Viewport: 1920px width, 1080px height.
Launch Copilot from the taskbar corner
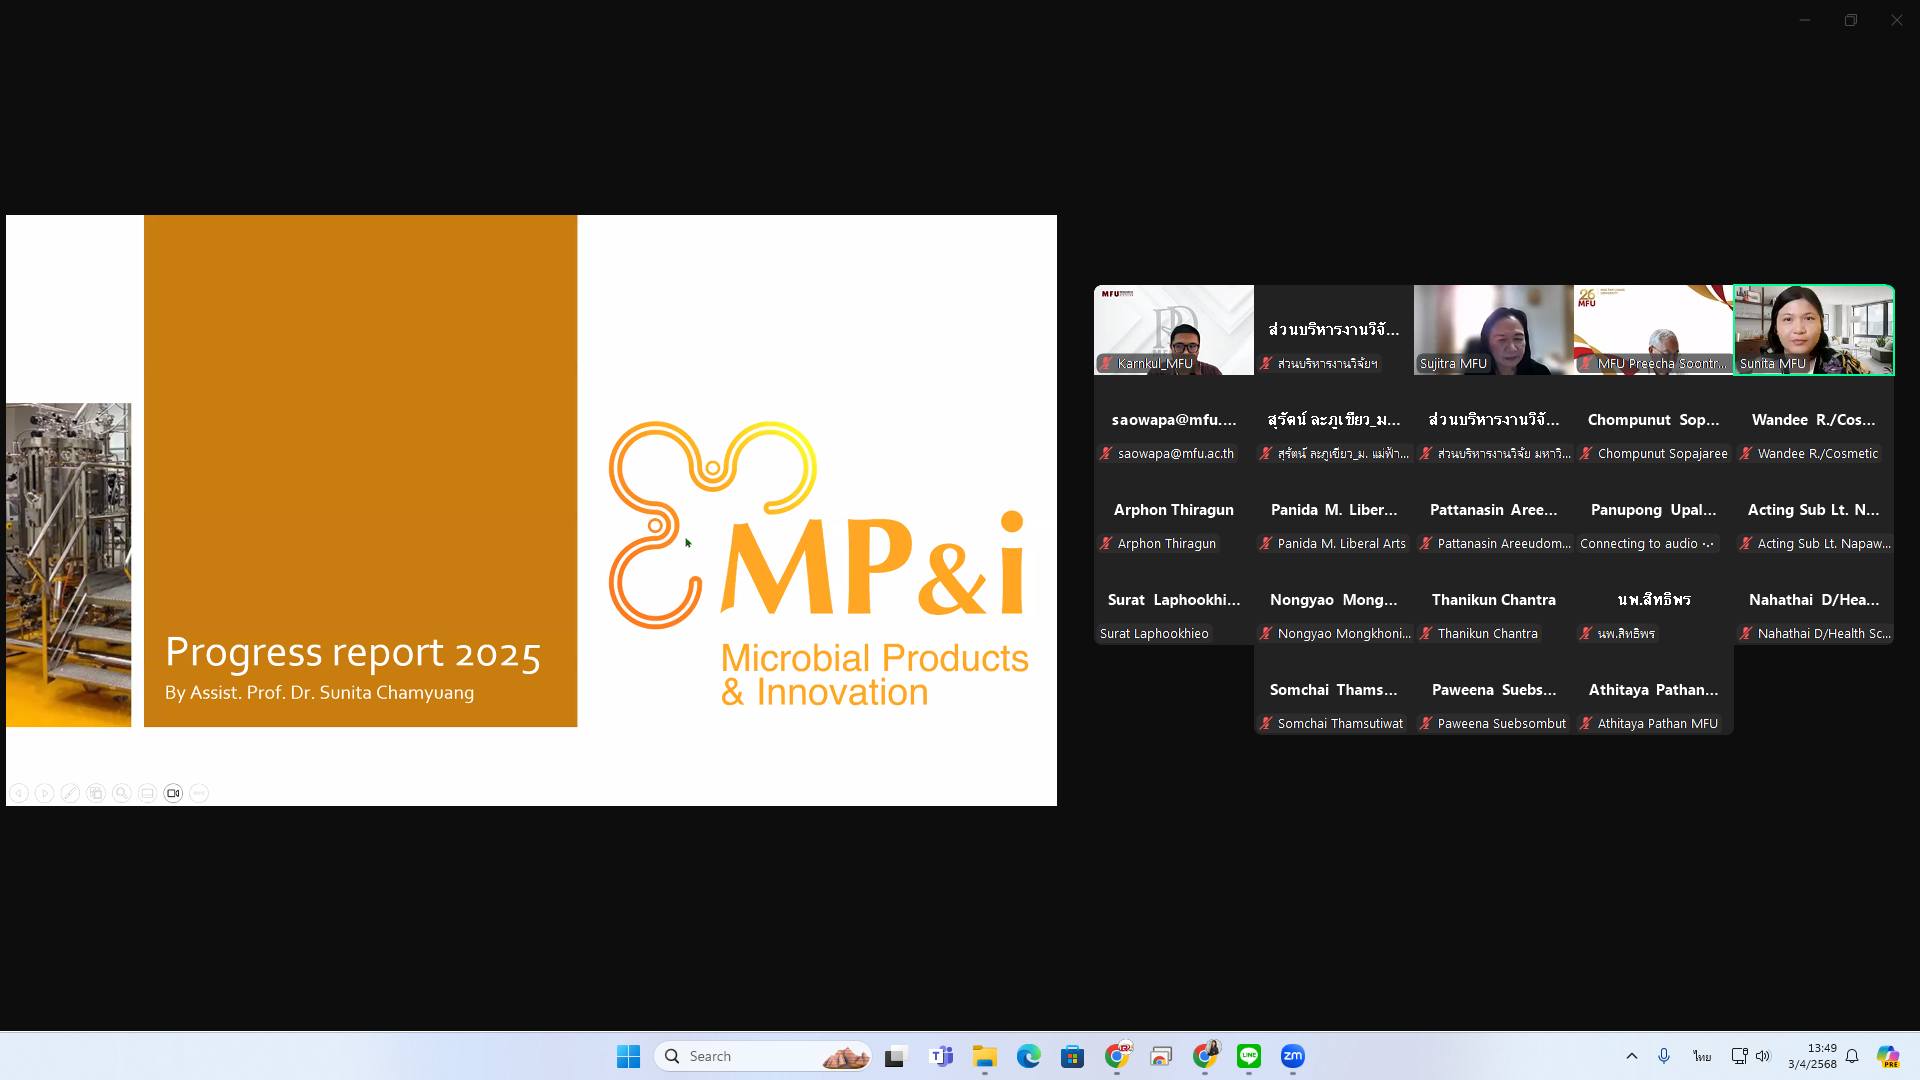point(1888,1056)
